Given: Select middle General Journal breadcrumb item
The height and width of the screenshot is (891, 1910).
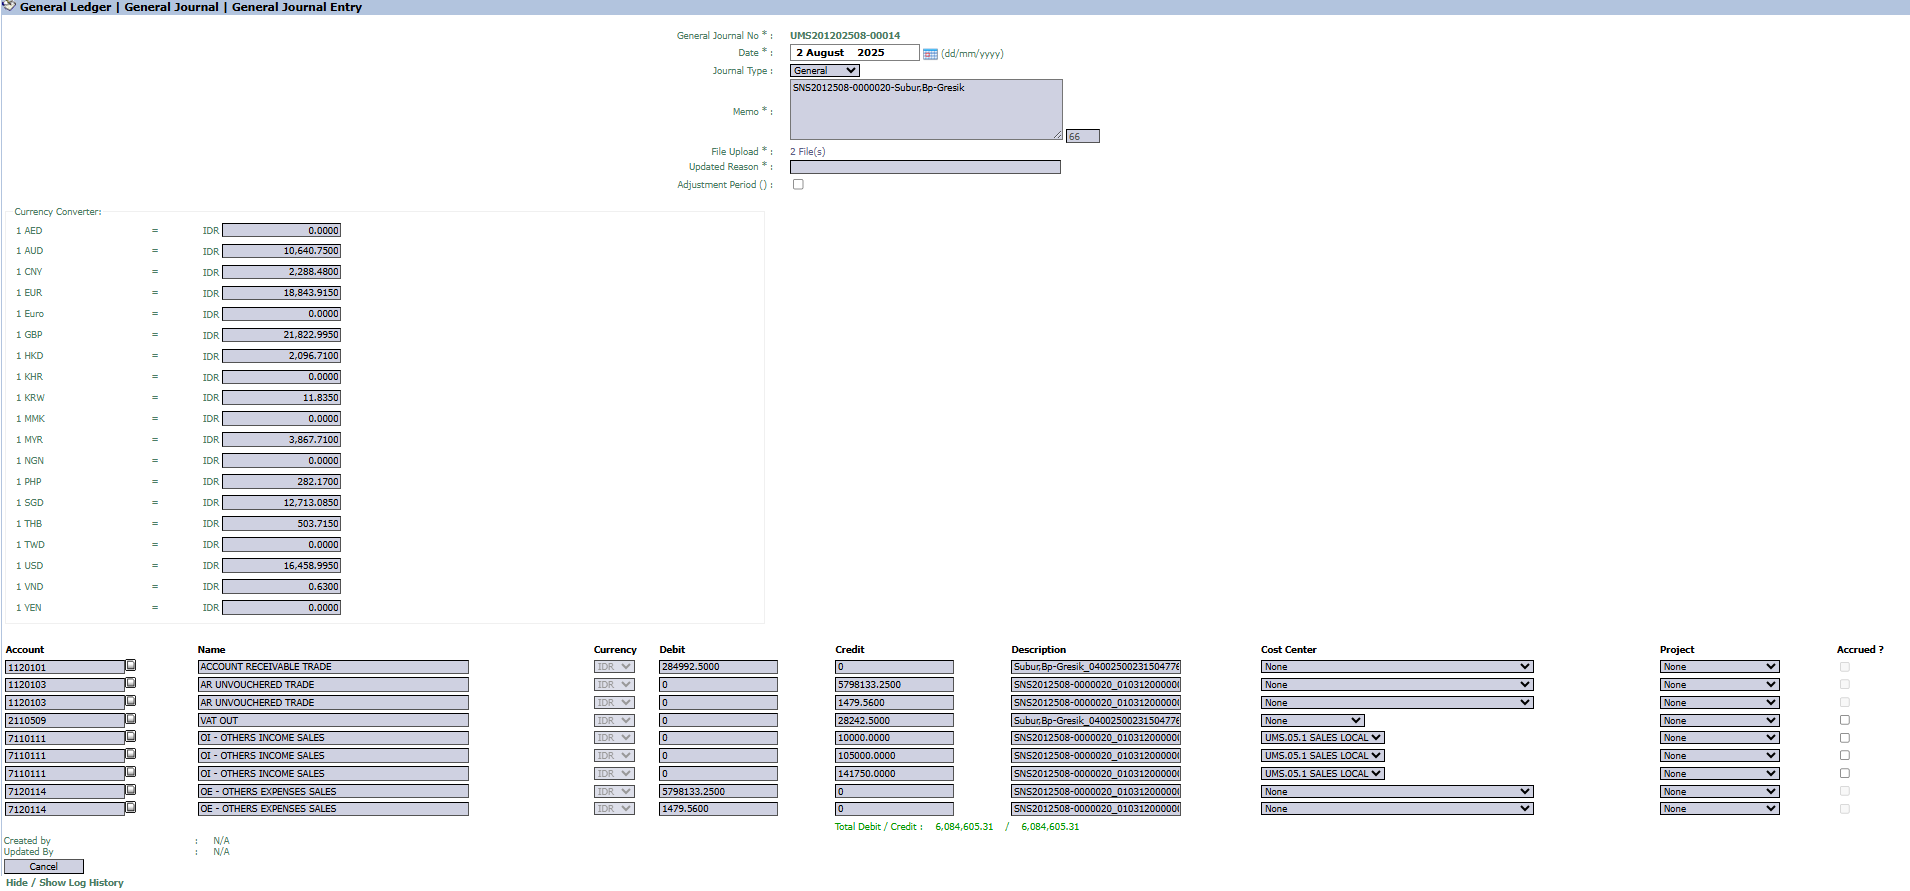Looking at the screenshot, I should [x=171, y=7].
